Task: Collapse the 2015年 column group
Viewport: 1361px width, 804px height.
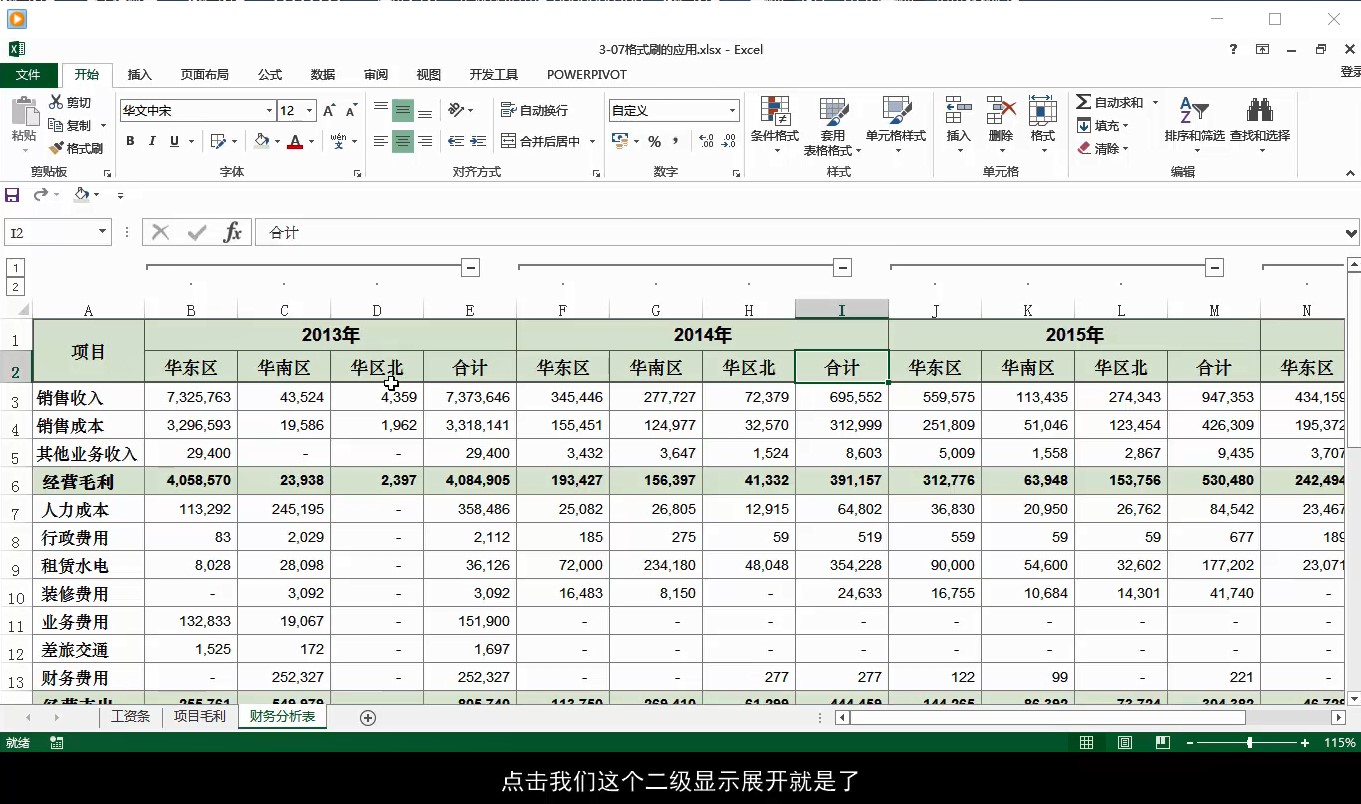Action: [x=1214, y=267]
